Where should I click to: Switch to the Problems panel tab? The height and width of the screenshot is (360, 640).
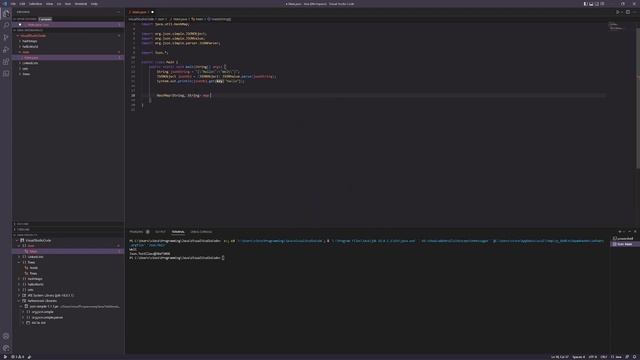pos(136,232)
